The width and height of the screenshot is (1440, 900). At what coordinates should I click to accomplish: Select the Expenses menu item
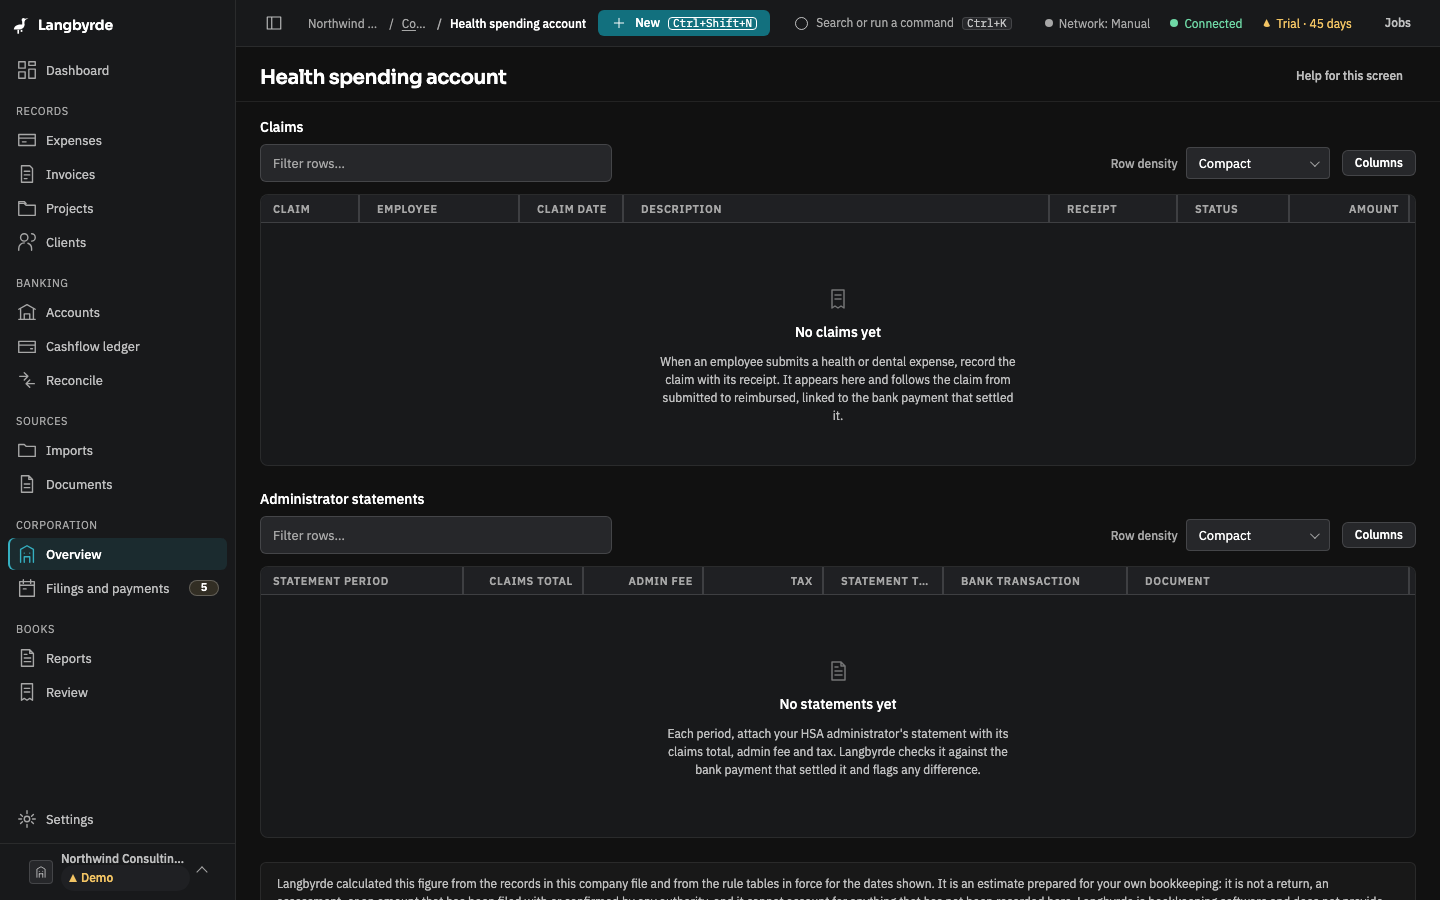118,140
